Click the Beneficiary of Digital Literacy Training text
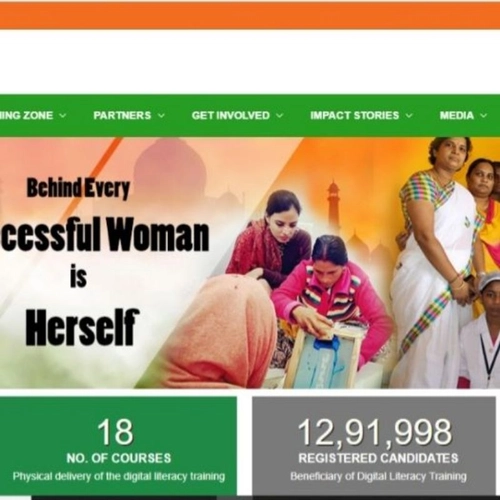 [x=378, y=476]
